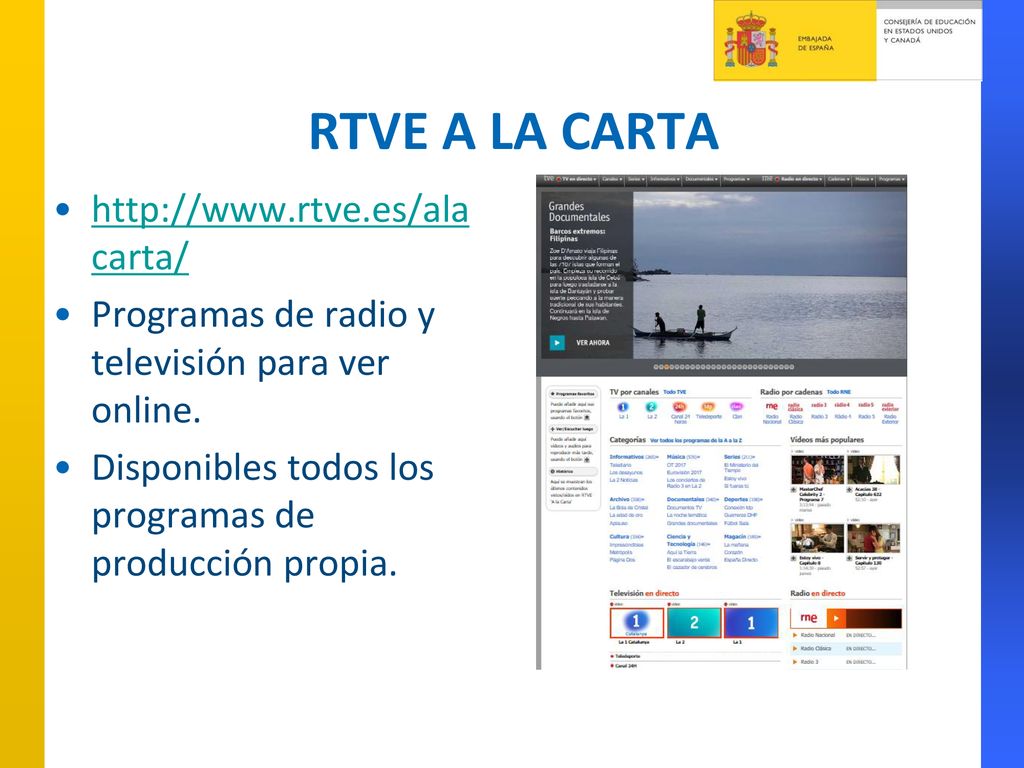Watch the blue La 1 live tile
Screen dimensions: 1024x768
point(751,622)
